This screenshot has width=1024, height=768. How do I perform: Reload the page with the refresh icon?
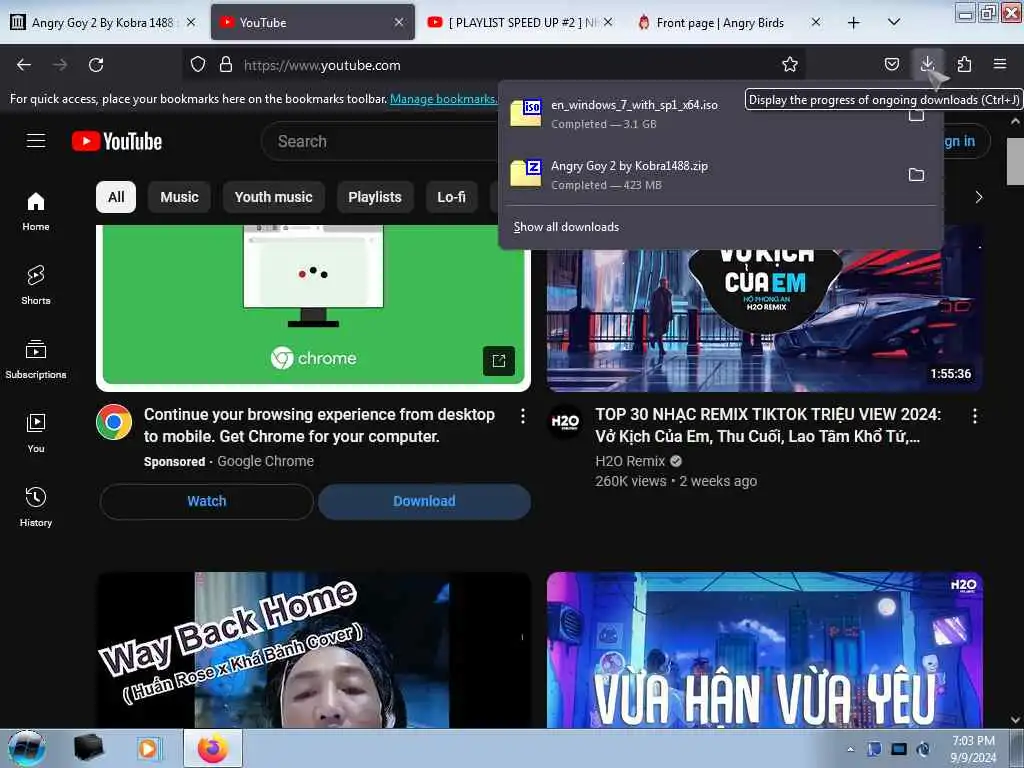pyautogui.click(x=96, y=65)
